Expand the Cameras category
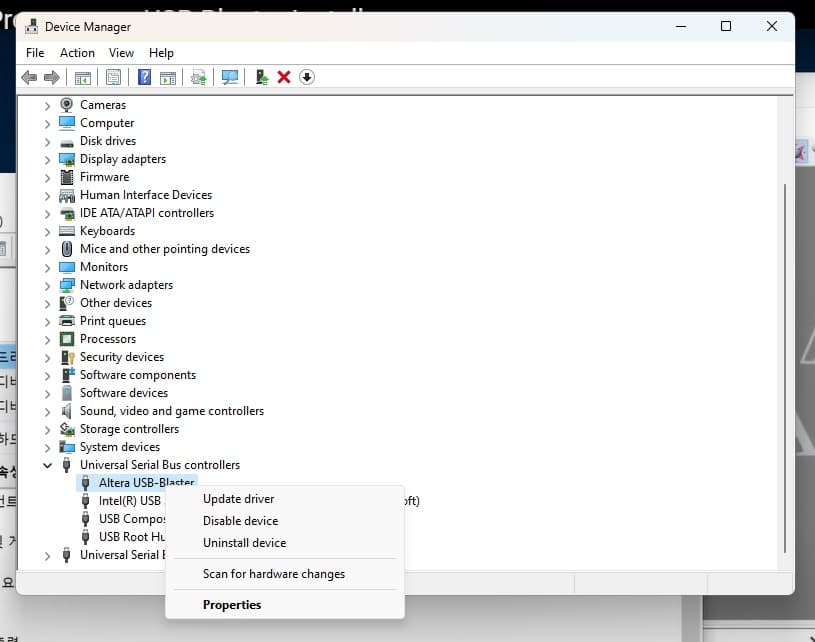The height and width of the screenshot is (642, 815). [47, 106]
